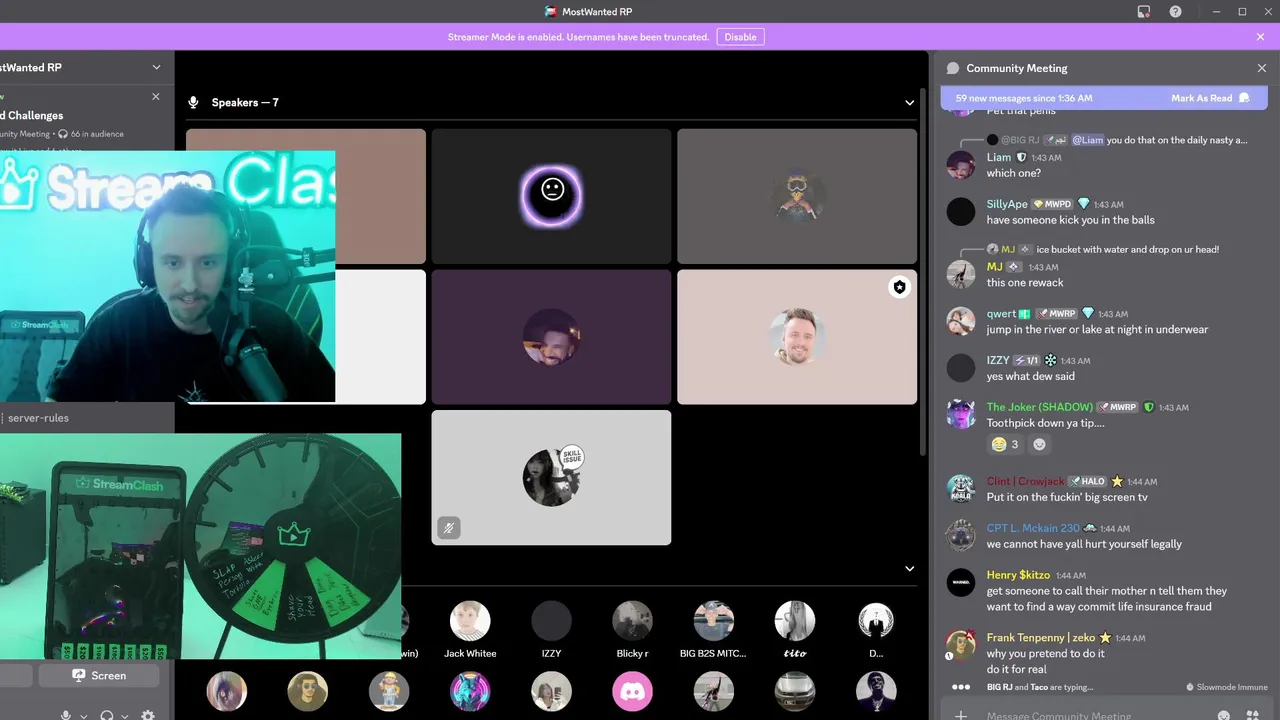Collapse the Speakers — 7 section chevron

click(909, 102)
